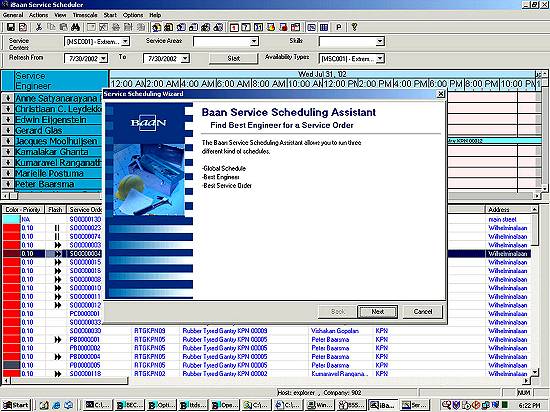
Task: Expand the Peter Baarsma engineer row arrow
Action: tap(8, 184)
